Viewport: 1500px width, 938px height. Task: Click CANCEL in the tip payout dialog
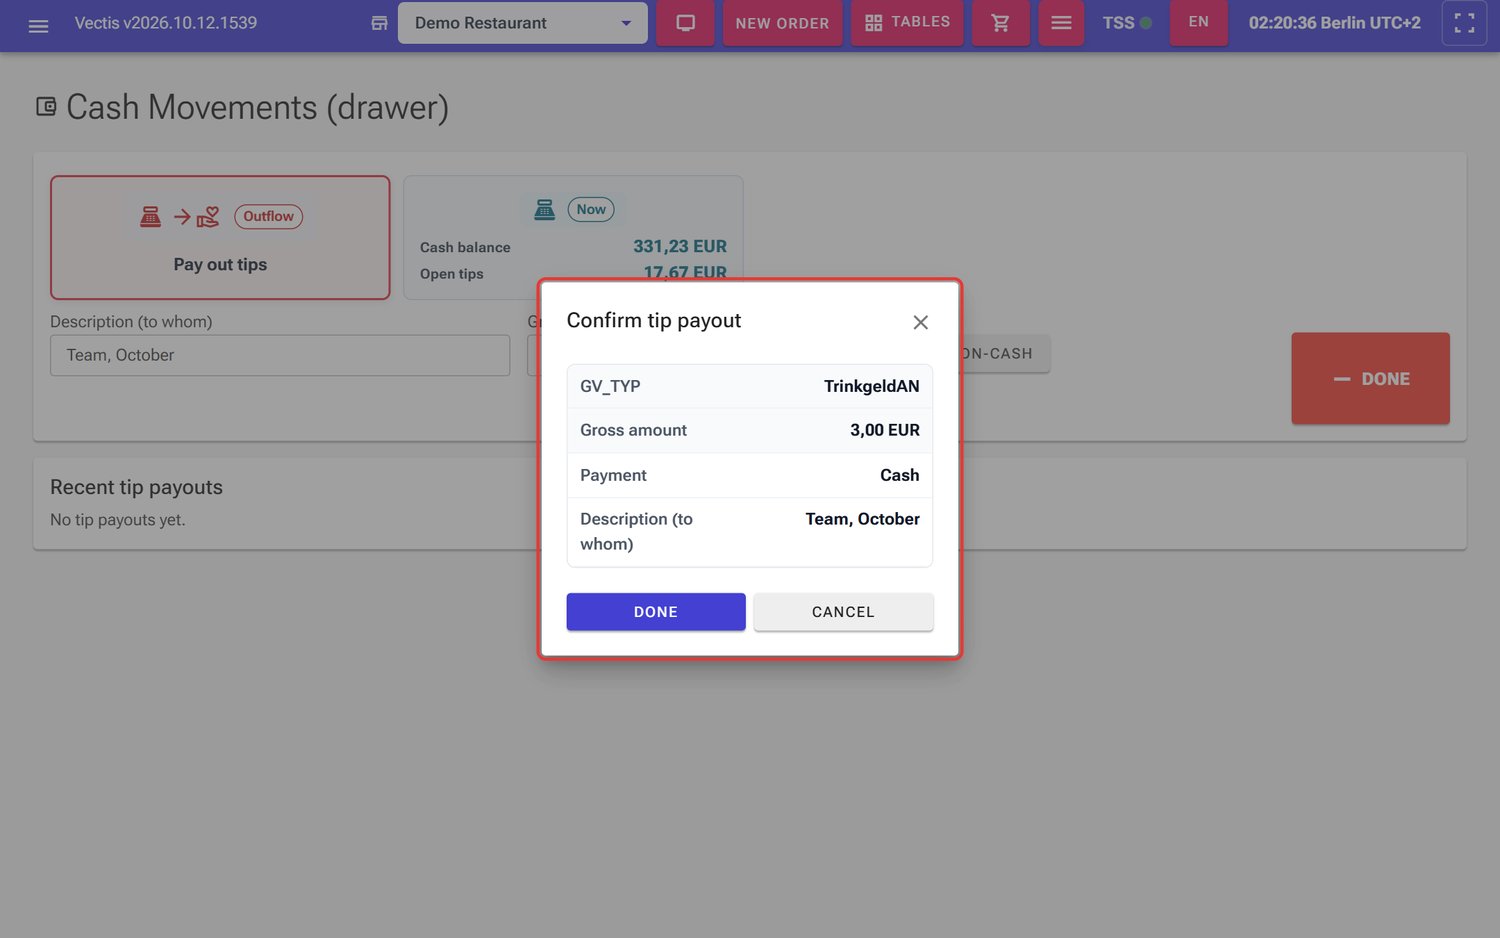coord(843,612)
